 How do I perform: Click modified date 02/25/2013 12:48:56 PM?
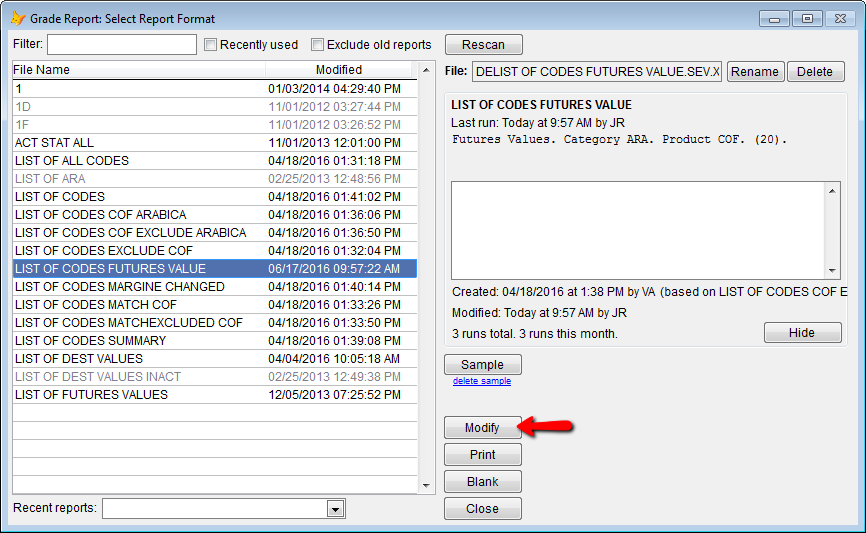(x=335, y=179)
